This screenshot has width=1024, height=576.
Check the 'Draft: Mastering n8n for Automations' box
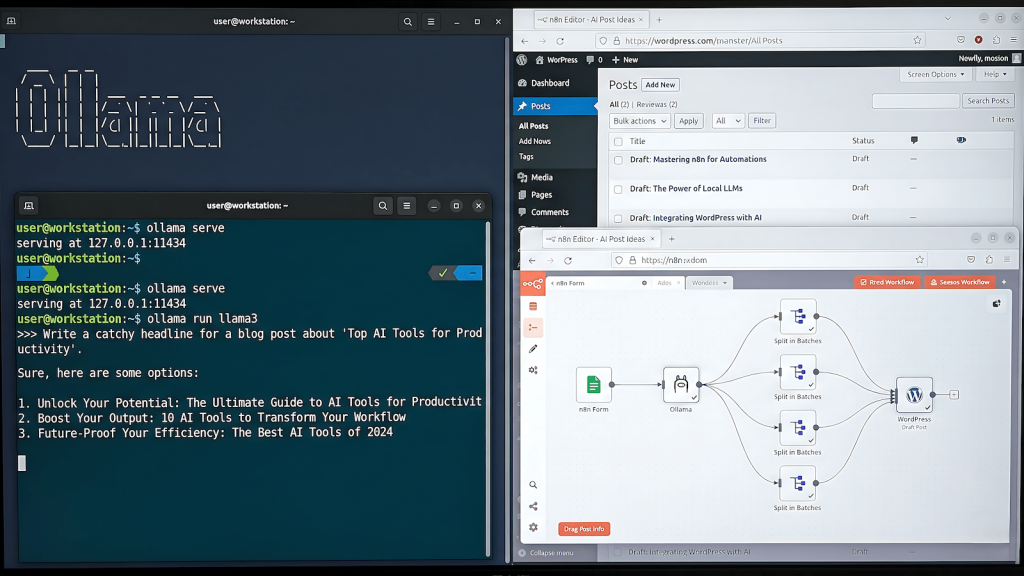coord(617,159)
